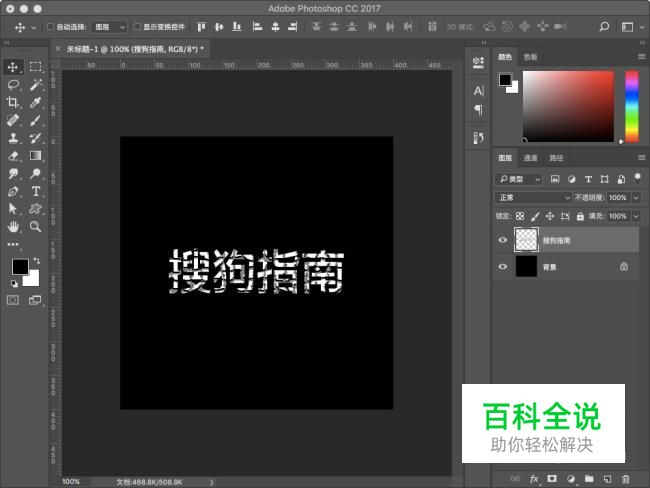Select the Path Selection tool

(13, 209)
